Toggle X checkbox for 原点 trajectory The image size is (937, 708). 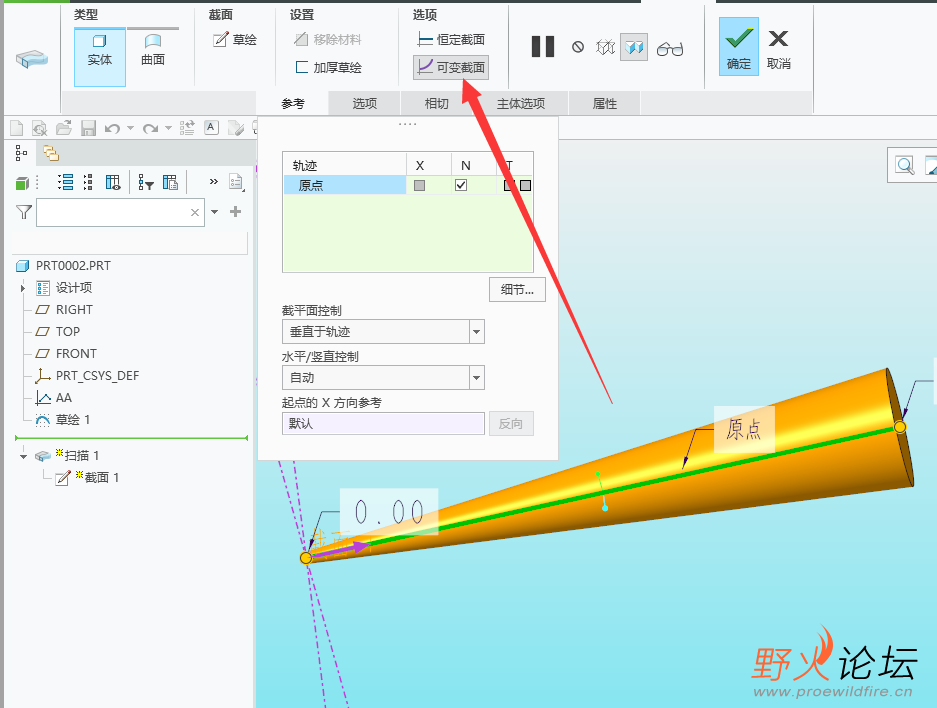pos(419,185)
